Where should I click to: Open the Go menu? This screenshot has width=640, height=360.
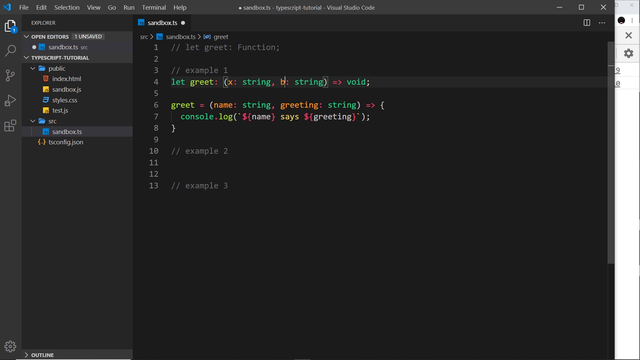pyautogui.click(x=111, y=7)
